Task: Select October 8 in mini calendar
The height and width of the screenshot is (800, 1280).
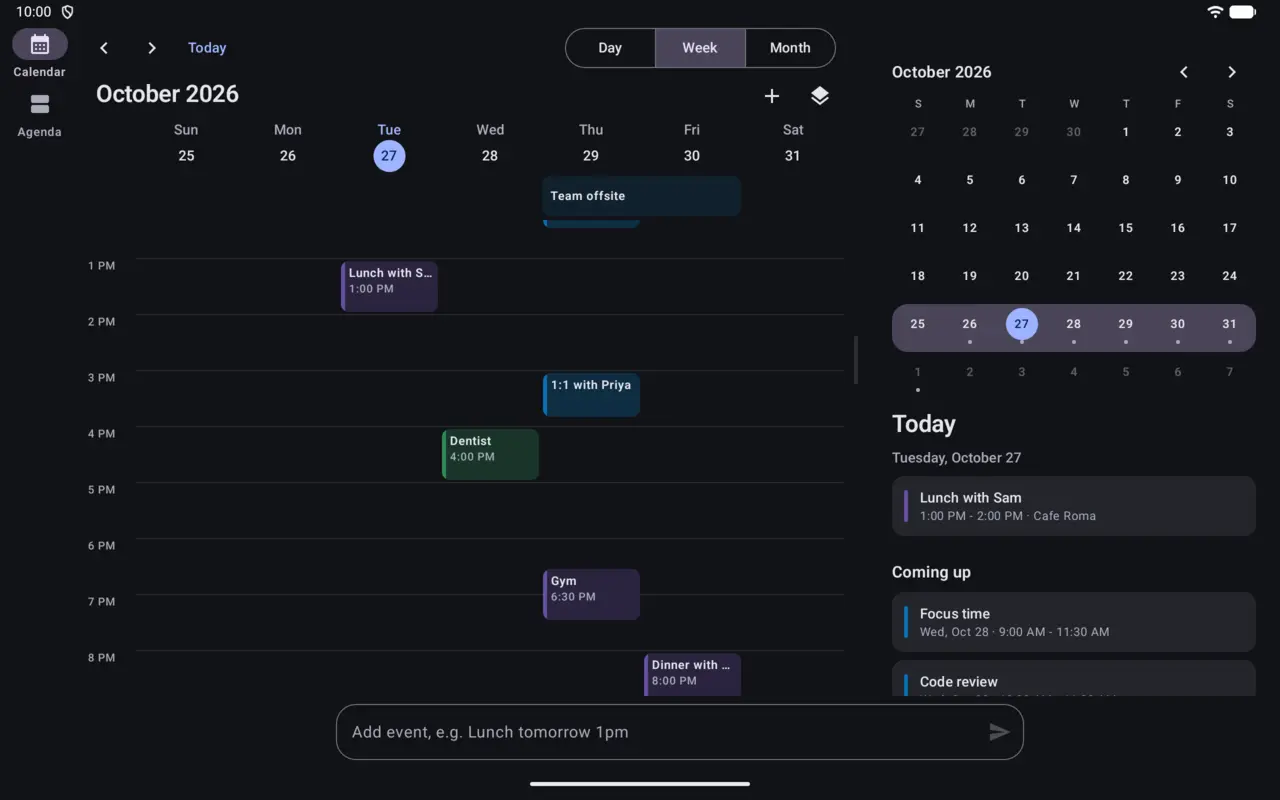Action: coord(1126,180)
